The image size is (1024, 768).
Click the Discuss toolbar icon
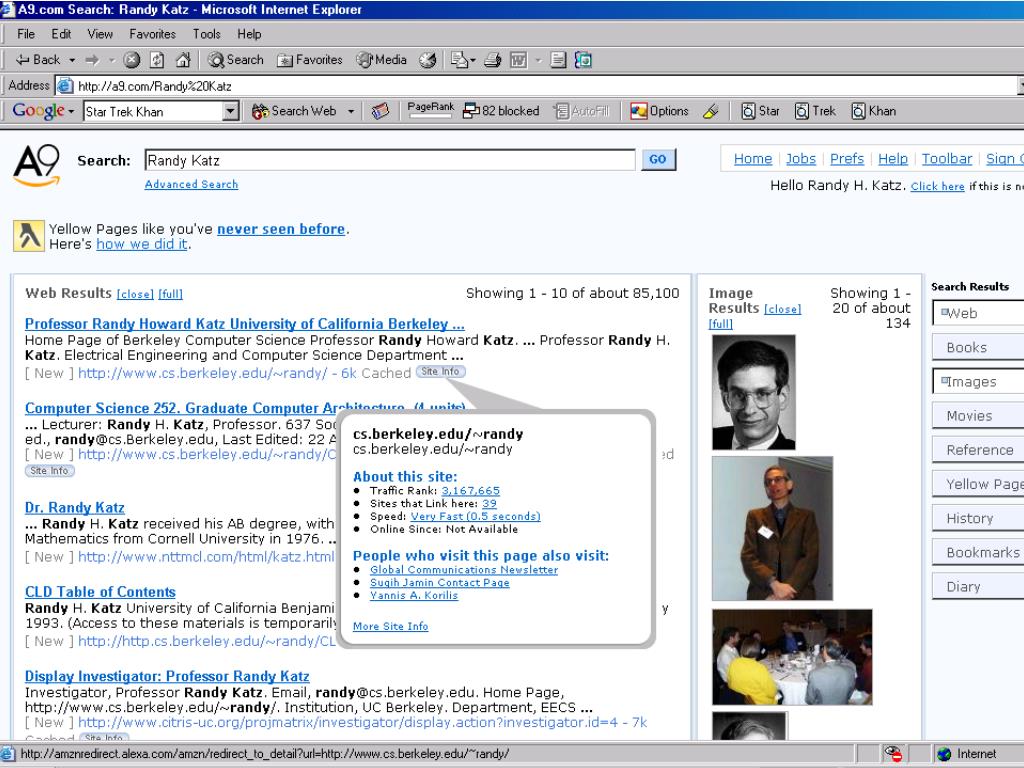click(x=558, y=60)
